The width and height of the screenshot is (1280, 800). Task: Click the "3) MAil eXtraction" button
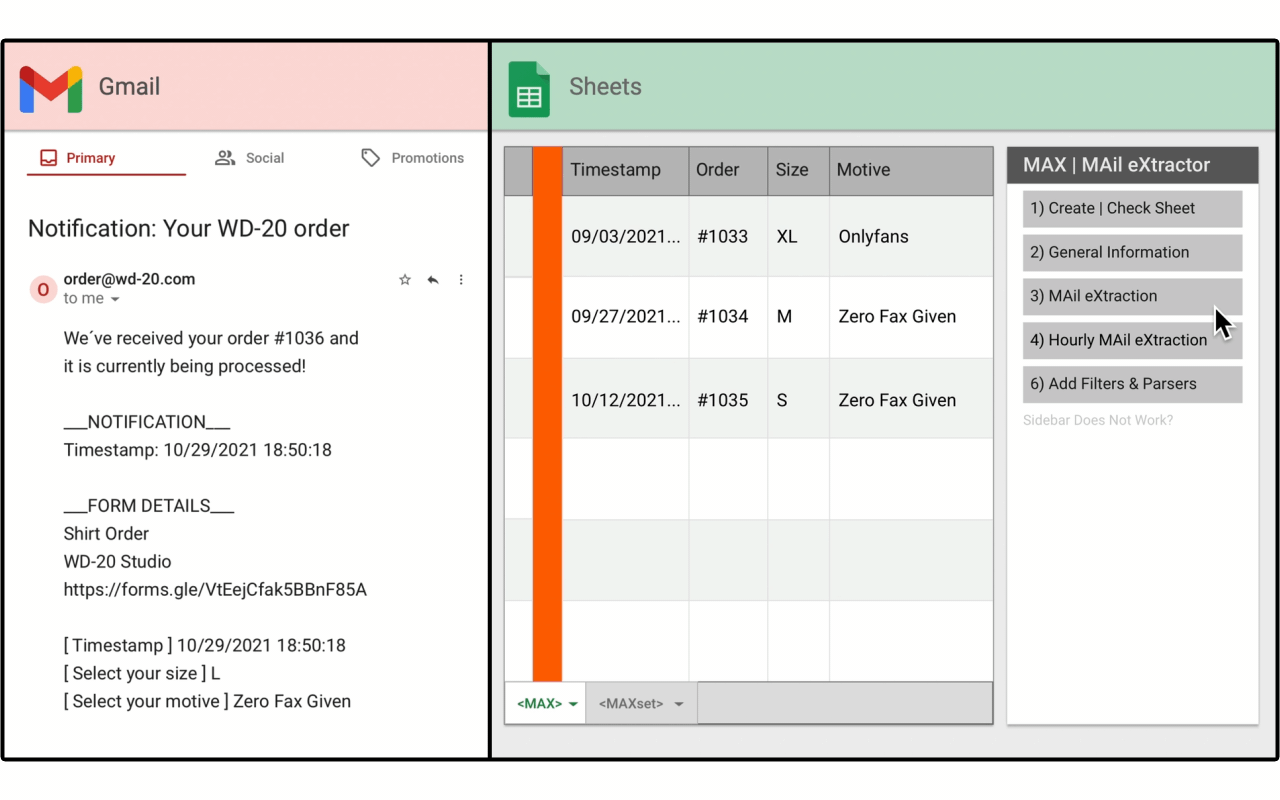coord(1131,296)
